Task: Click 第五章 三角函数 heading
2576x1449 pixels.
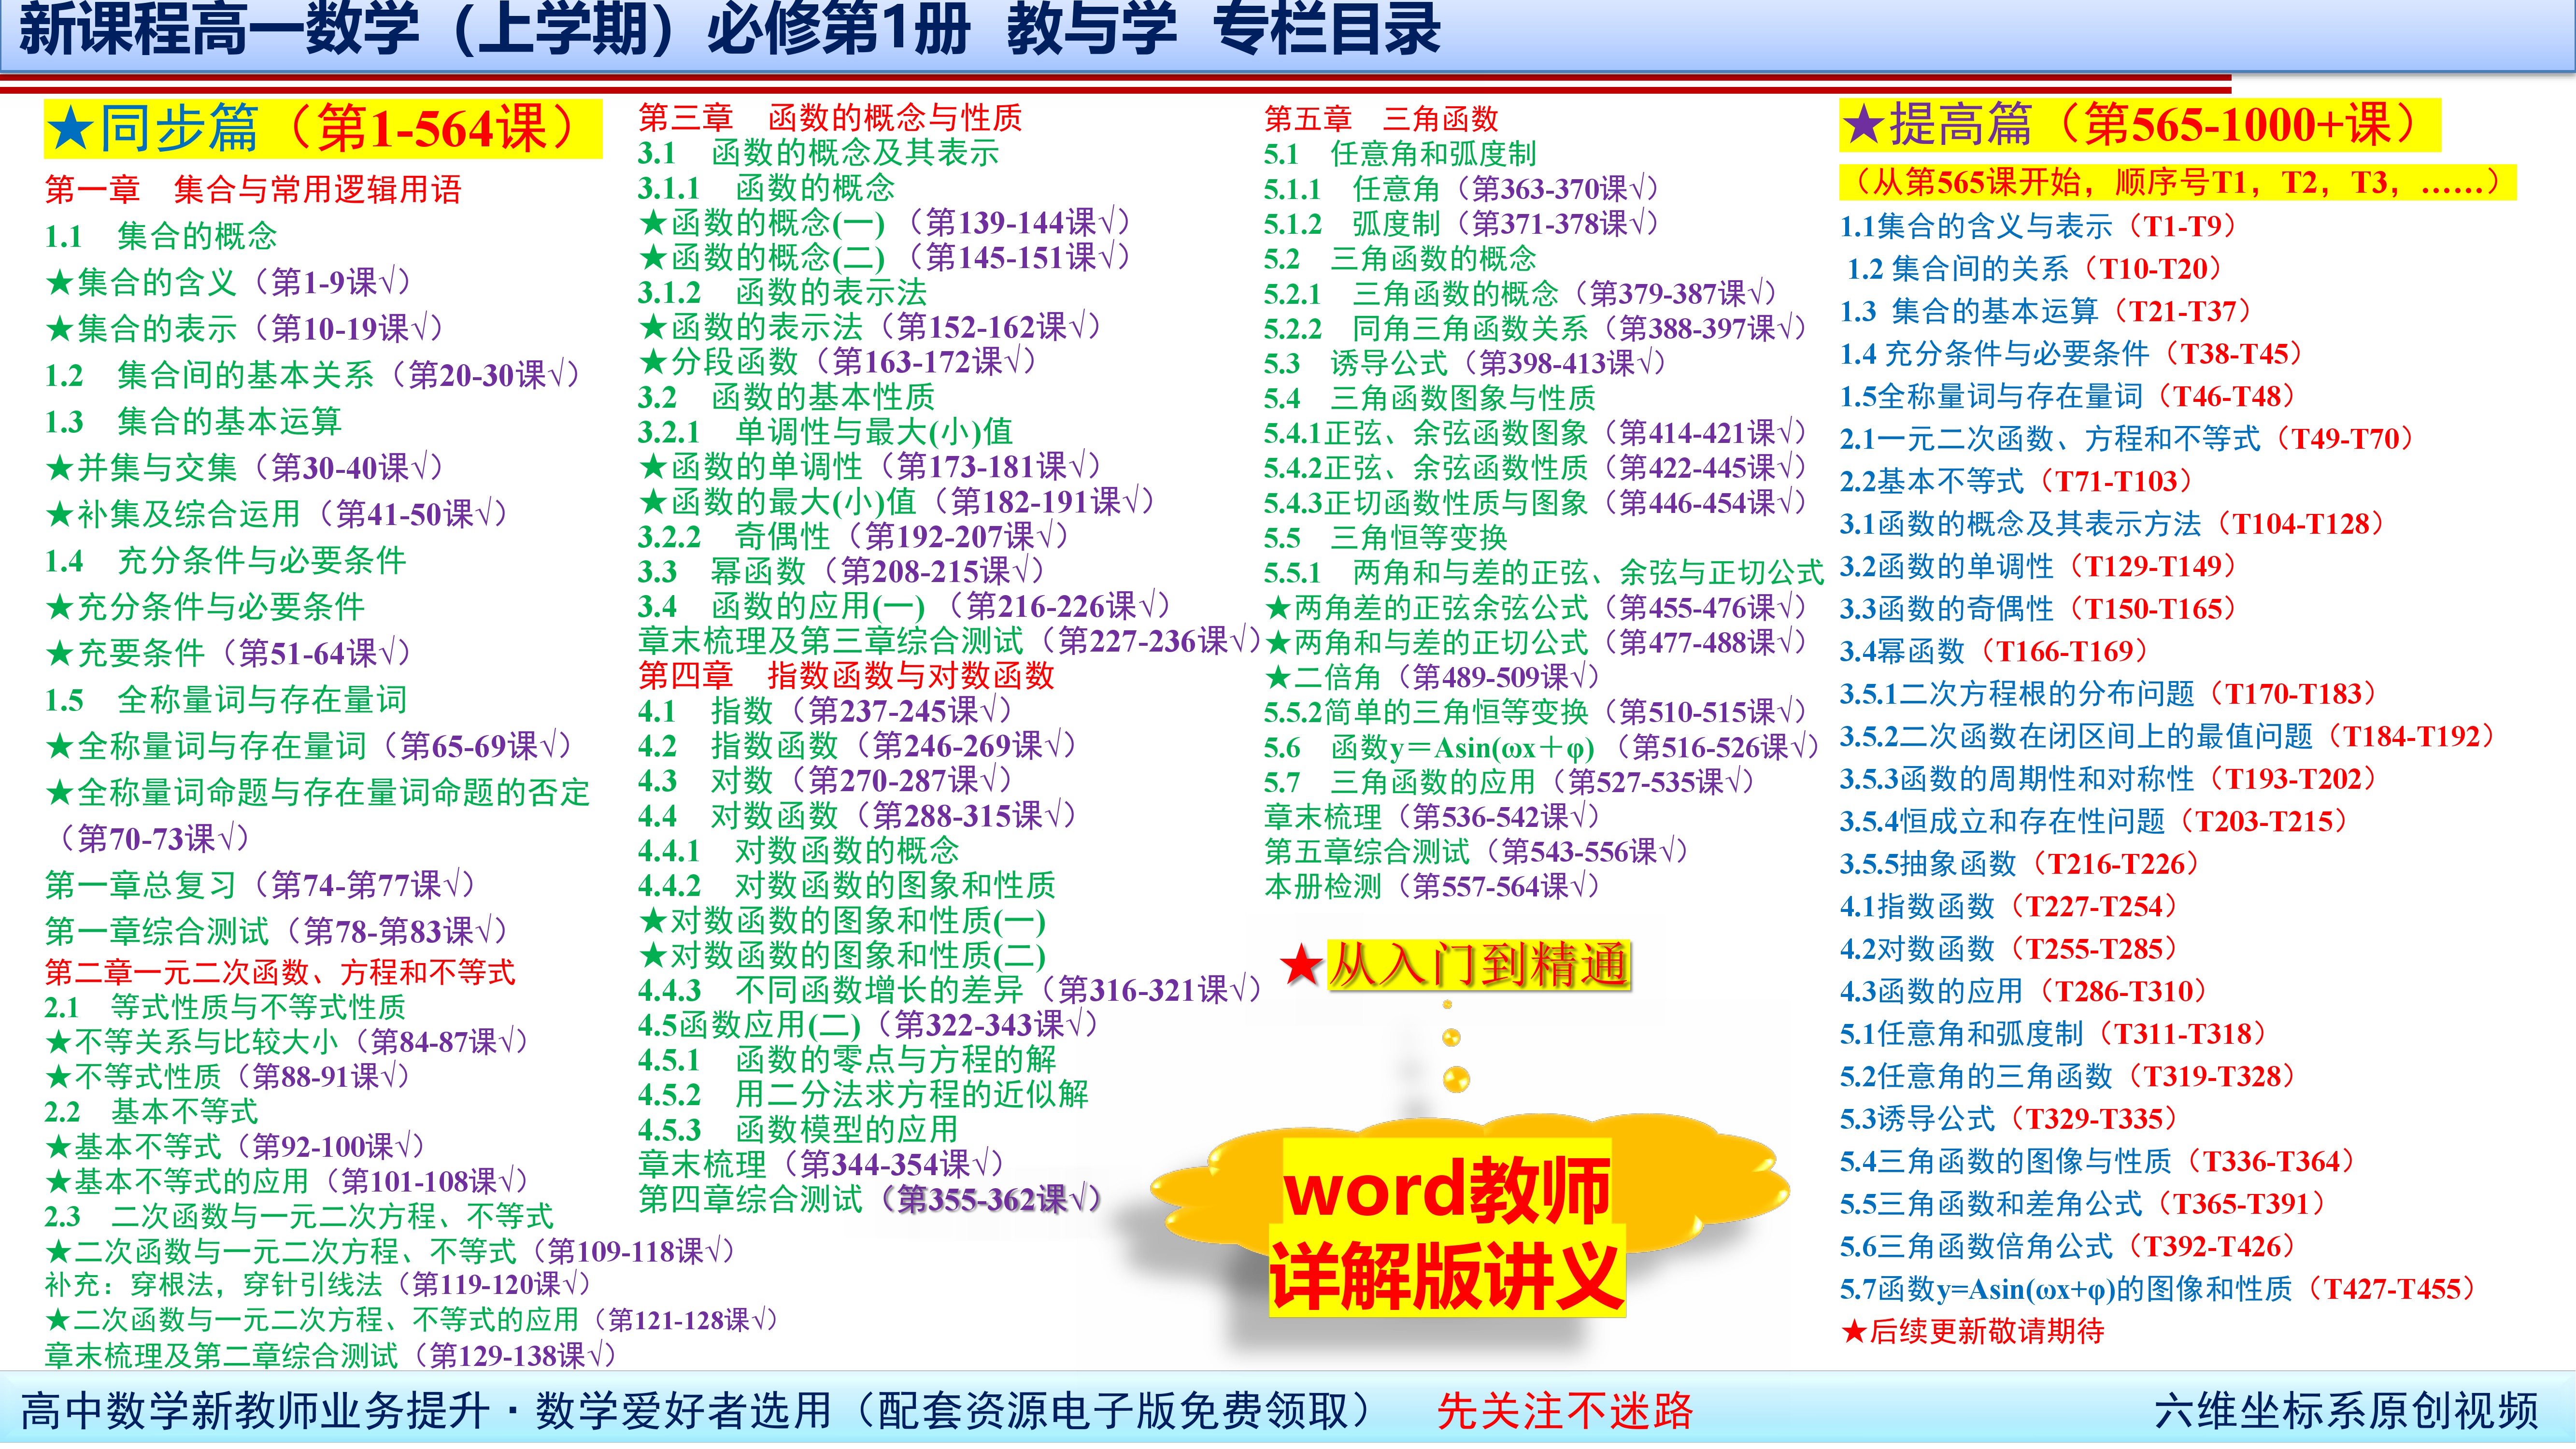Action: pyautogui.click(x=1381, y=119)
